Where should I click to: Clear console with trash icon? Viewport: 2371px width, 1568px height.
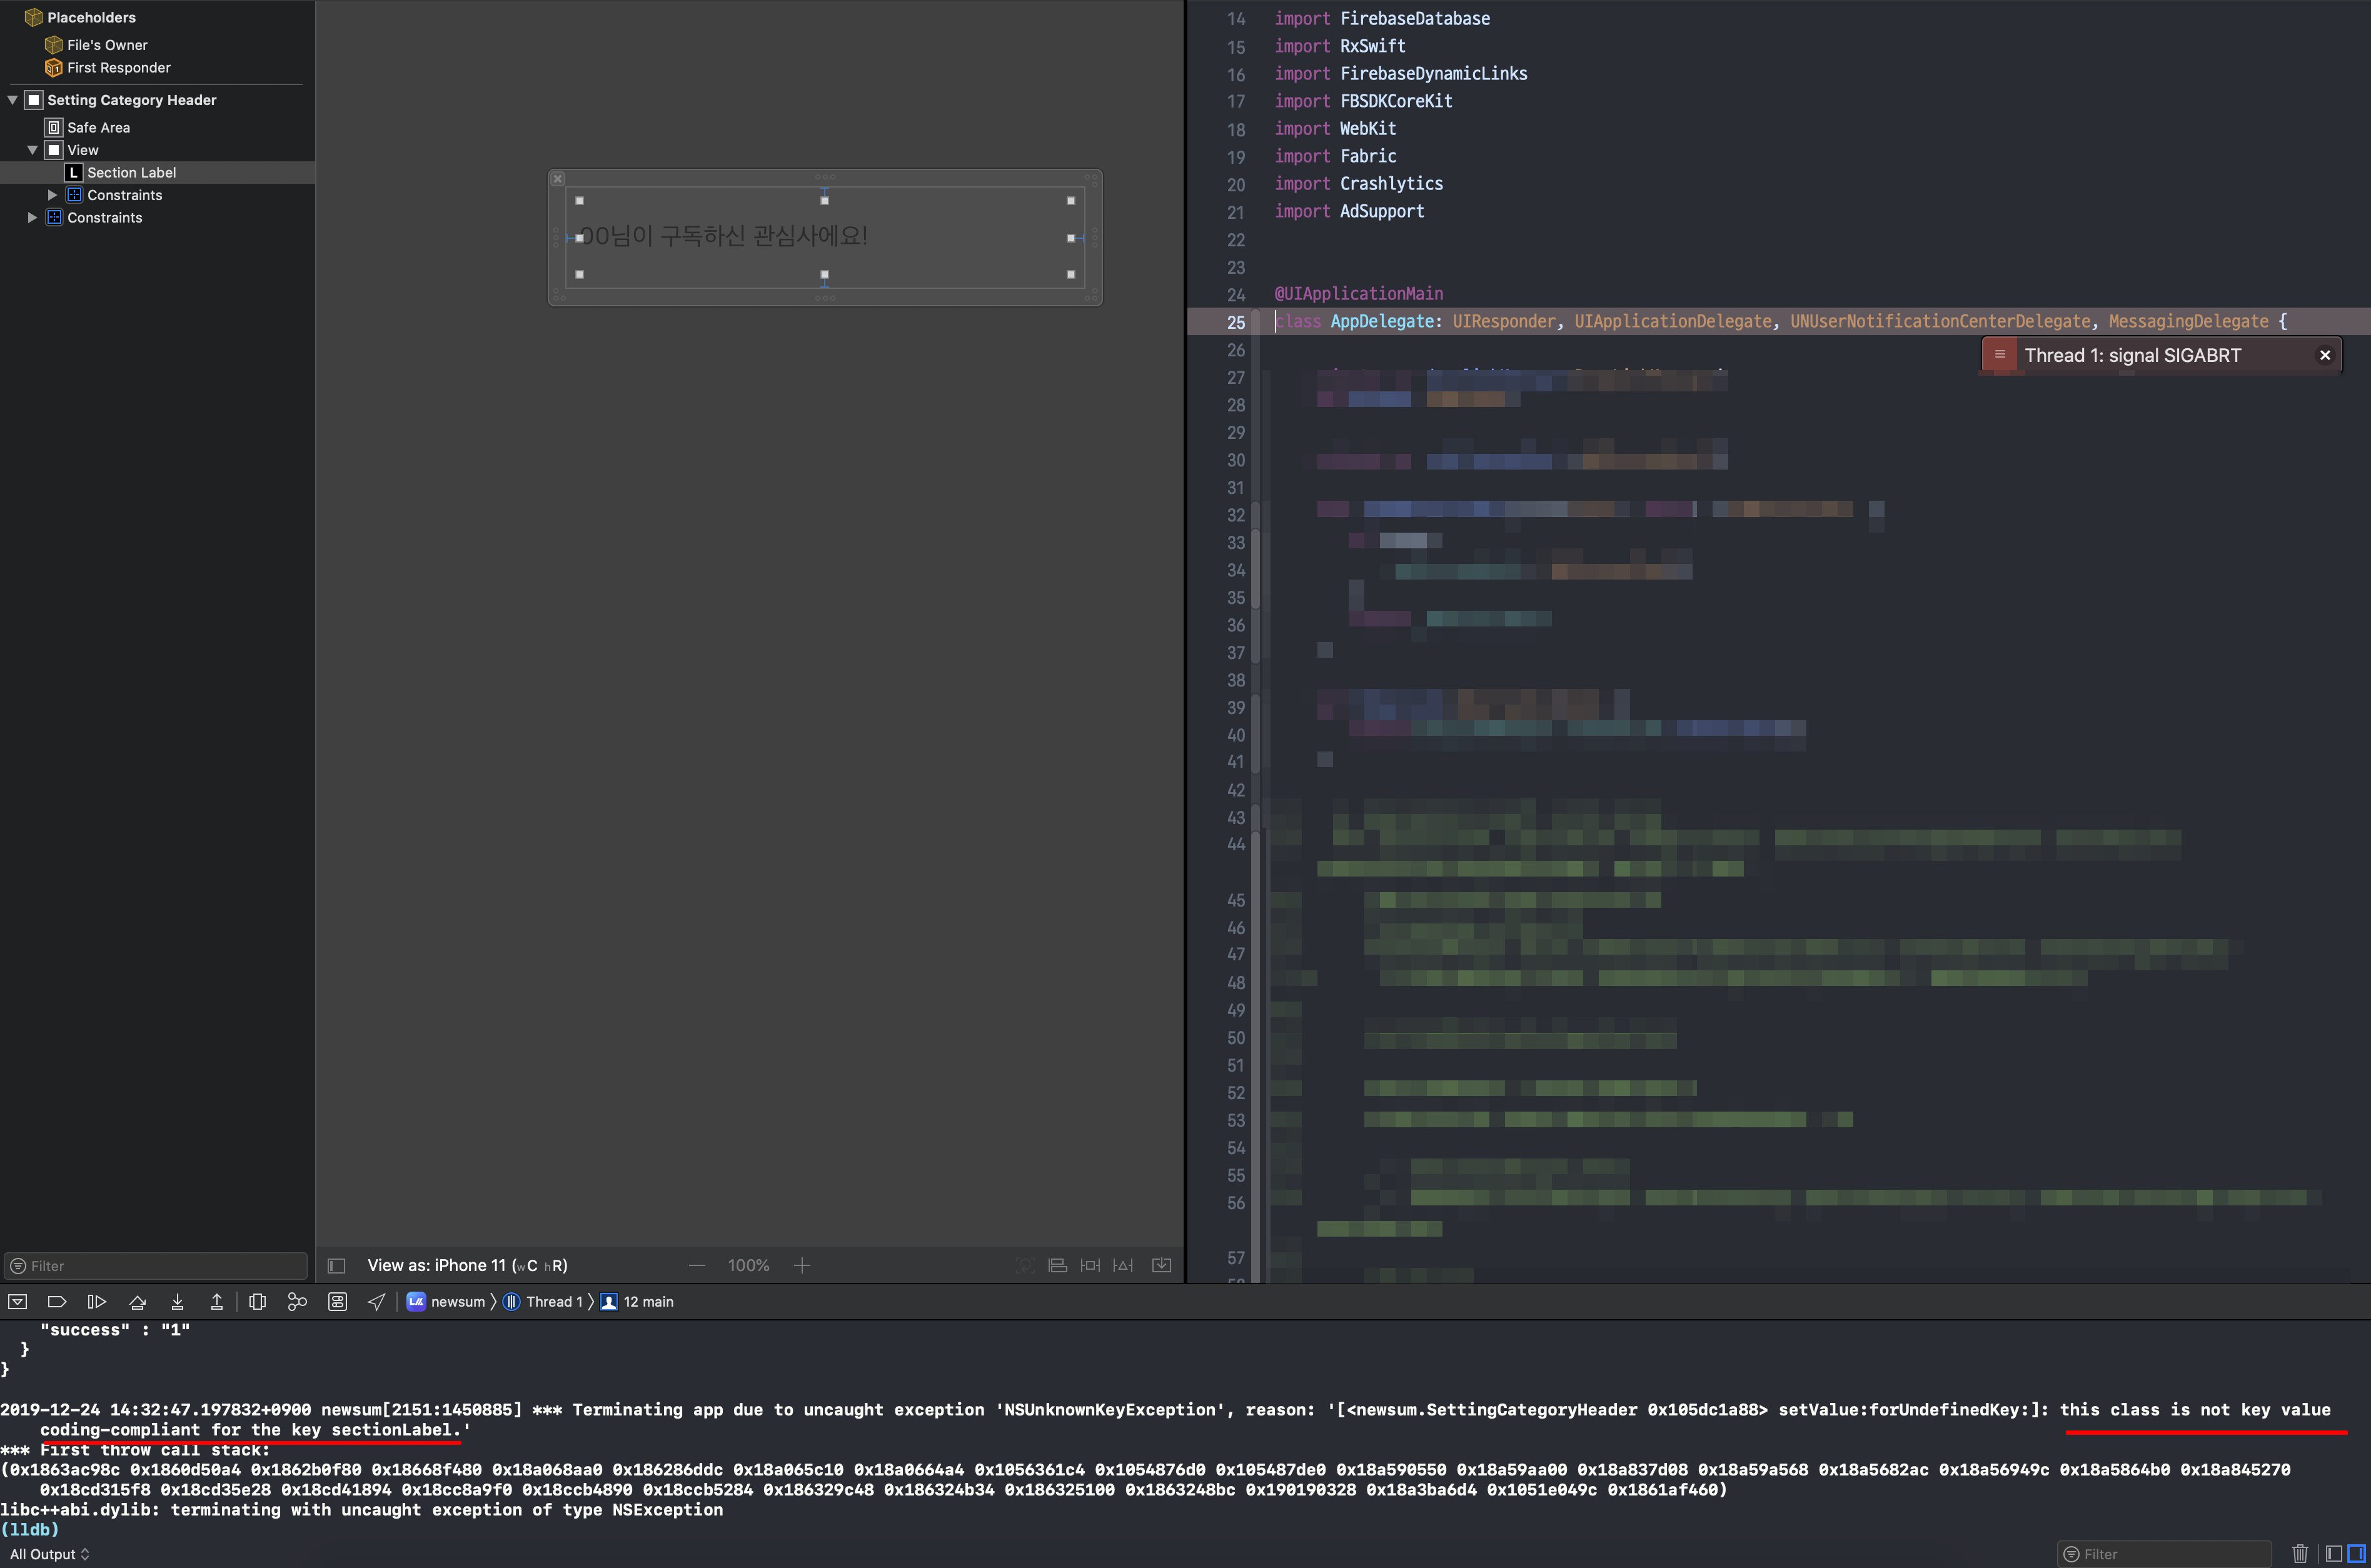click(2300, 1553)
